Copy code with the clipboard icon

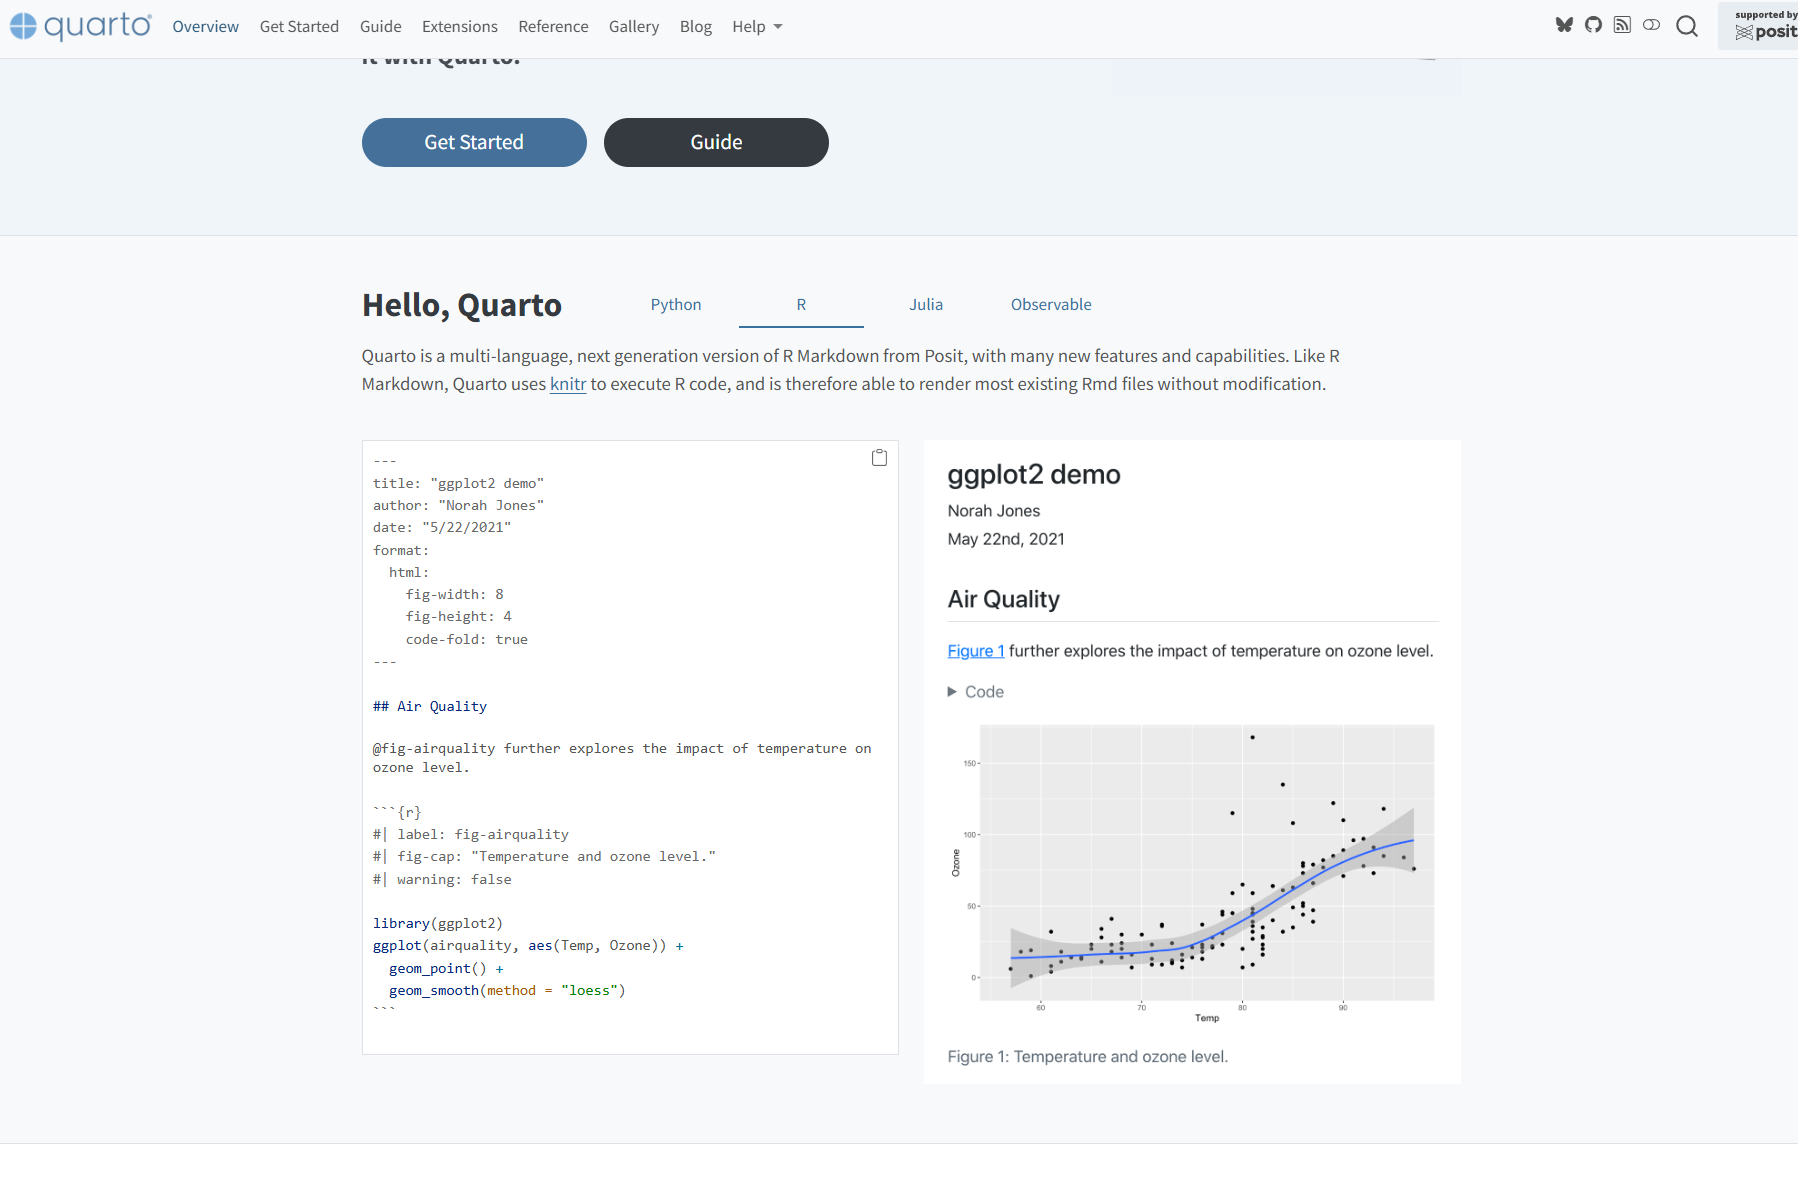879,458
